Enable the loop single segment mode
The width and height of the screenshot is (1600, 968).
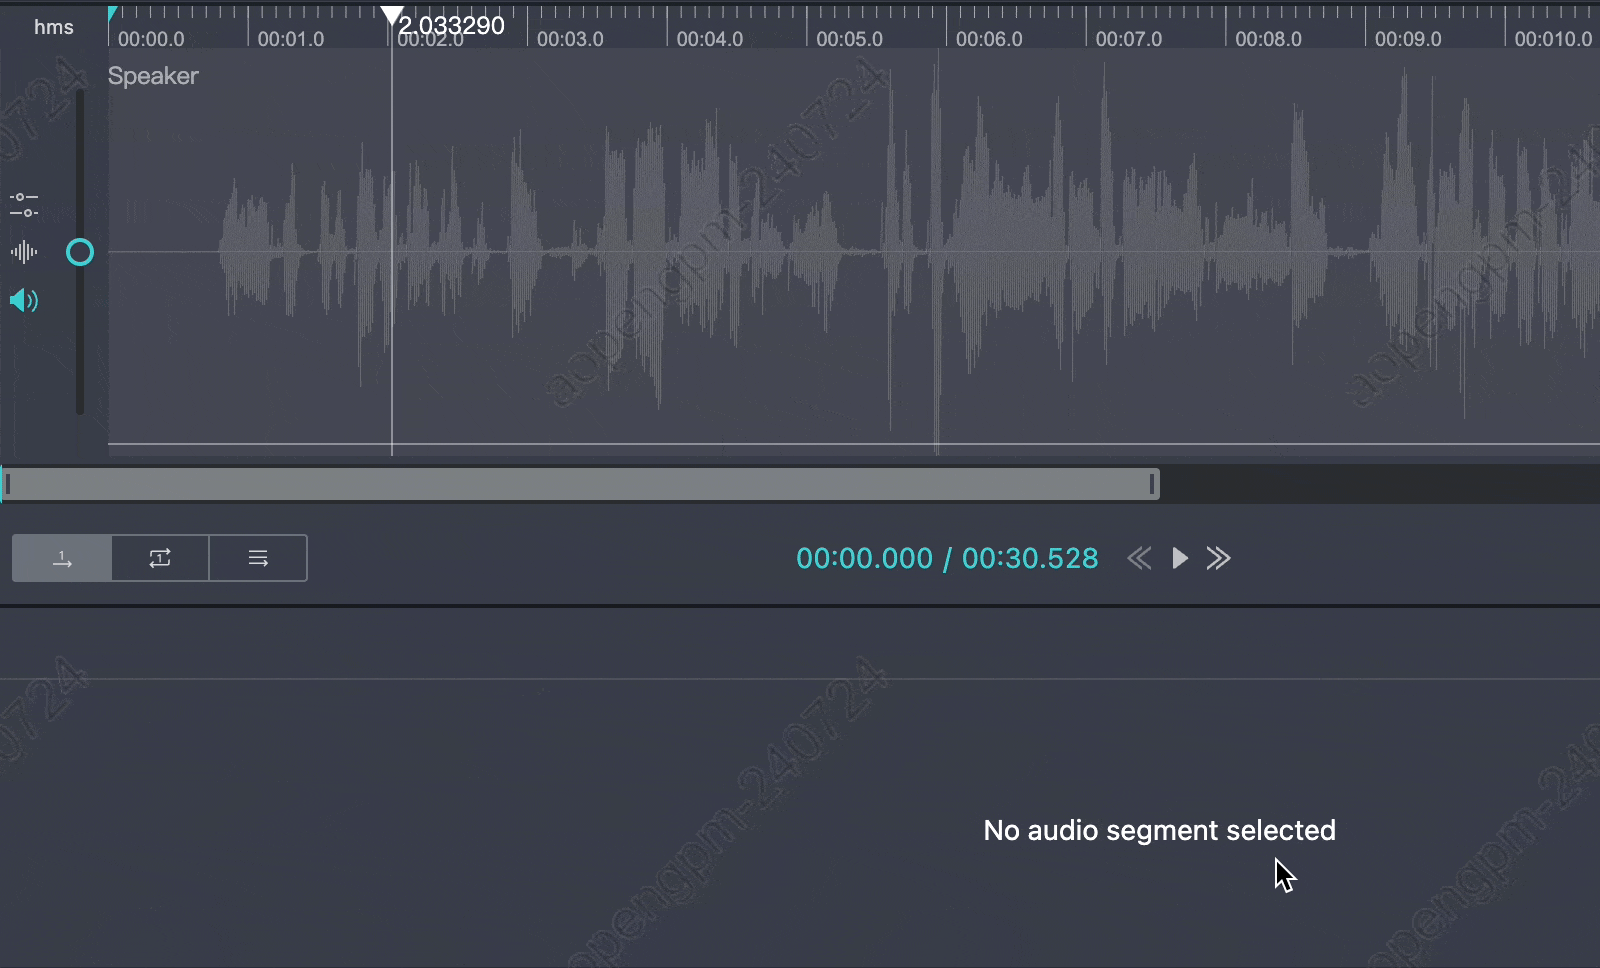160,558
